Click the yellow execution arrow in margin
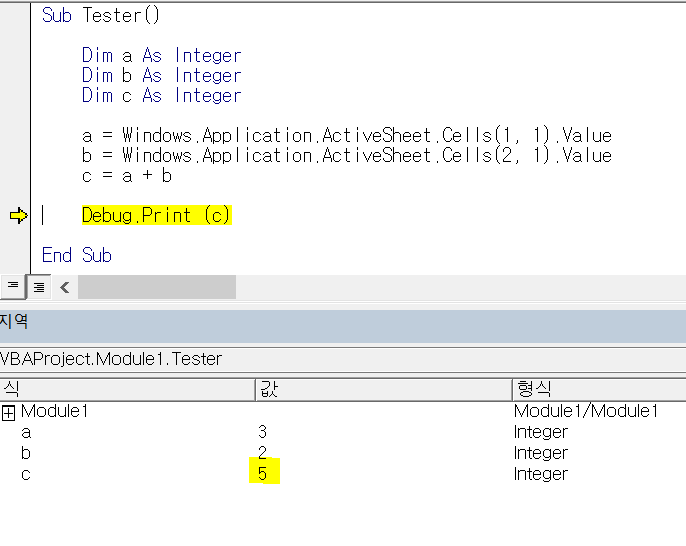Screen dimensions: 686x546 click(x=18, y=215)
